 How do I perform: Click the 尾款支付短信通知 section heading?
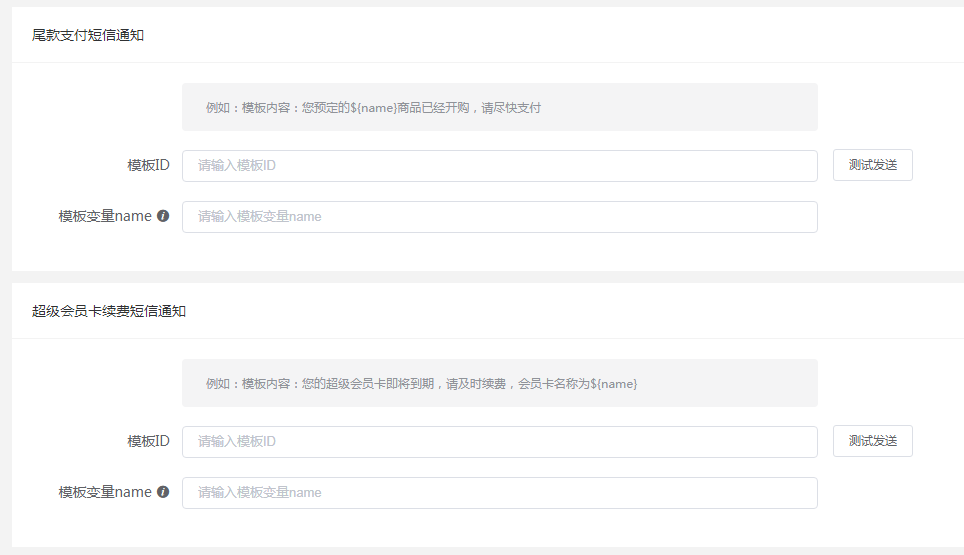pos(88,35)
